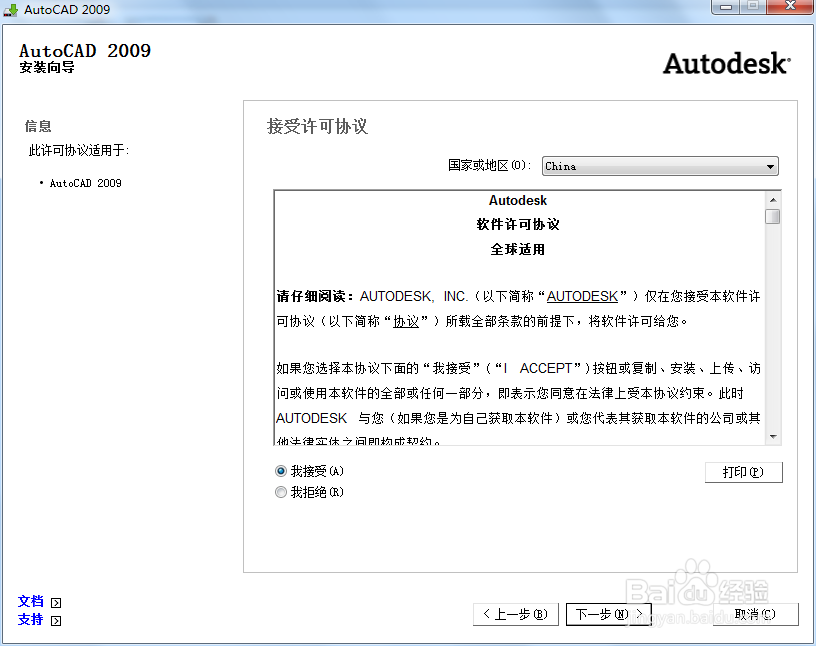816x646 pixels.
Task: Click the license text scroll-up arrow
Action: [x=773, y=200]
